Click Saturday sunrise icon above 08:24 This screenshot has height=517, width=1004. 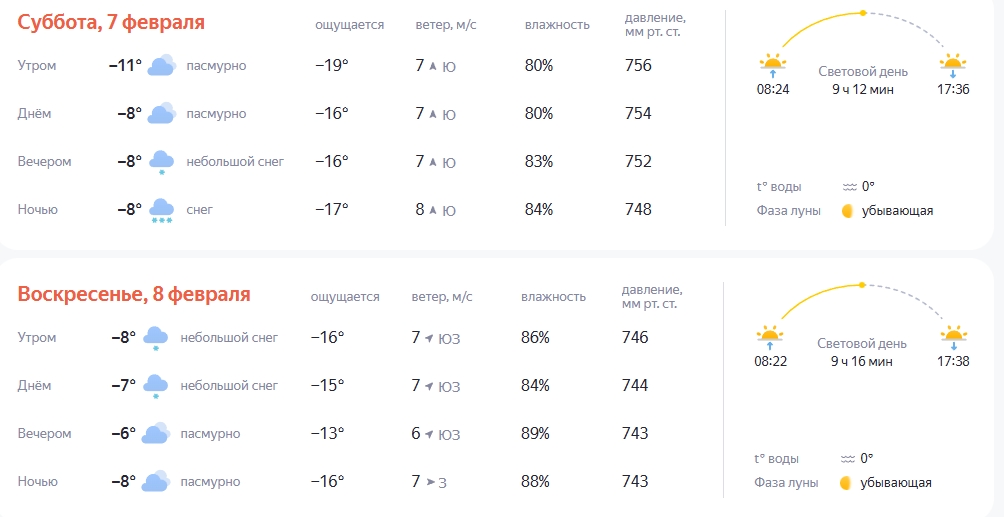tap(773, 66)
